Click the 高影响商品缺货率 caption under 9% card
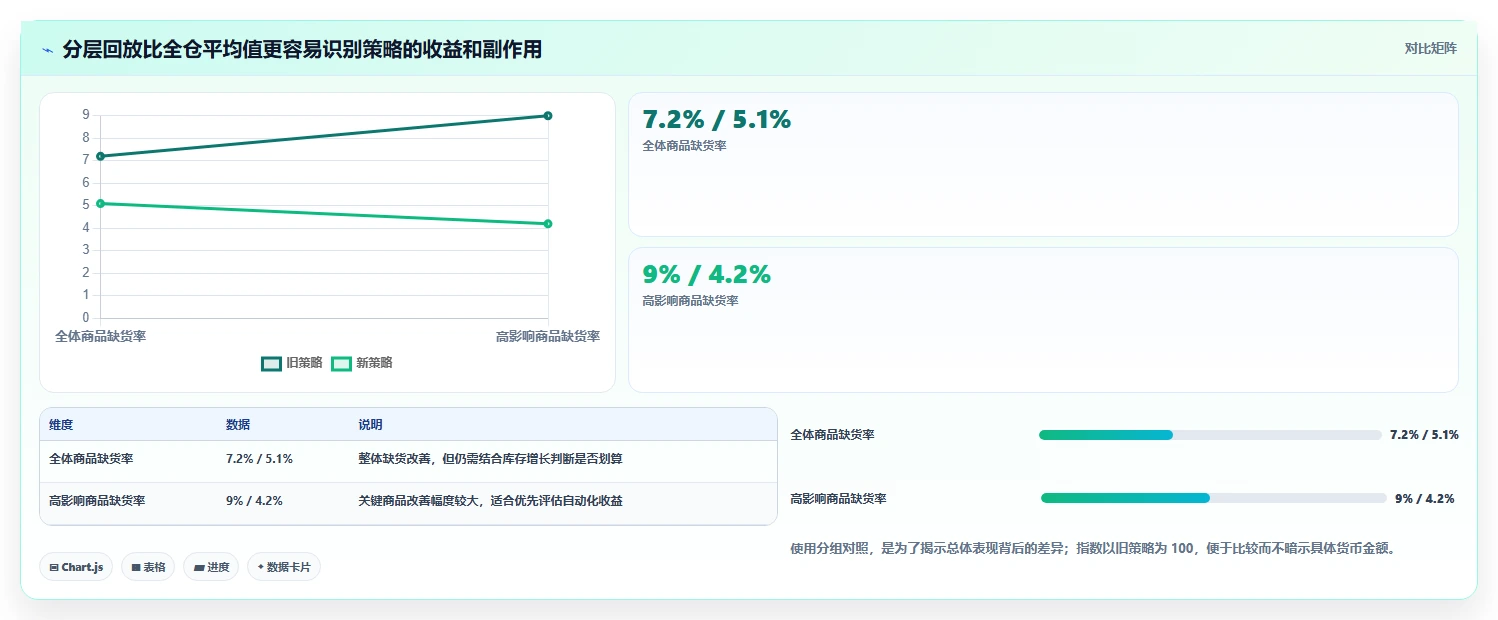1498x620 pixels. [690, 300]
